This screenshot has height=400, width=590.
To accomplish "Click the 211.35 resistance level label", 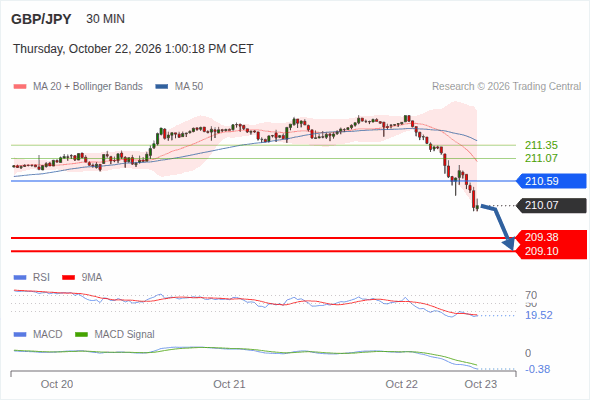I will click(541, 145).
